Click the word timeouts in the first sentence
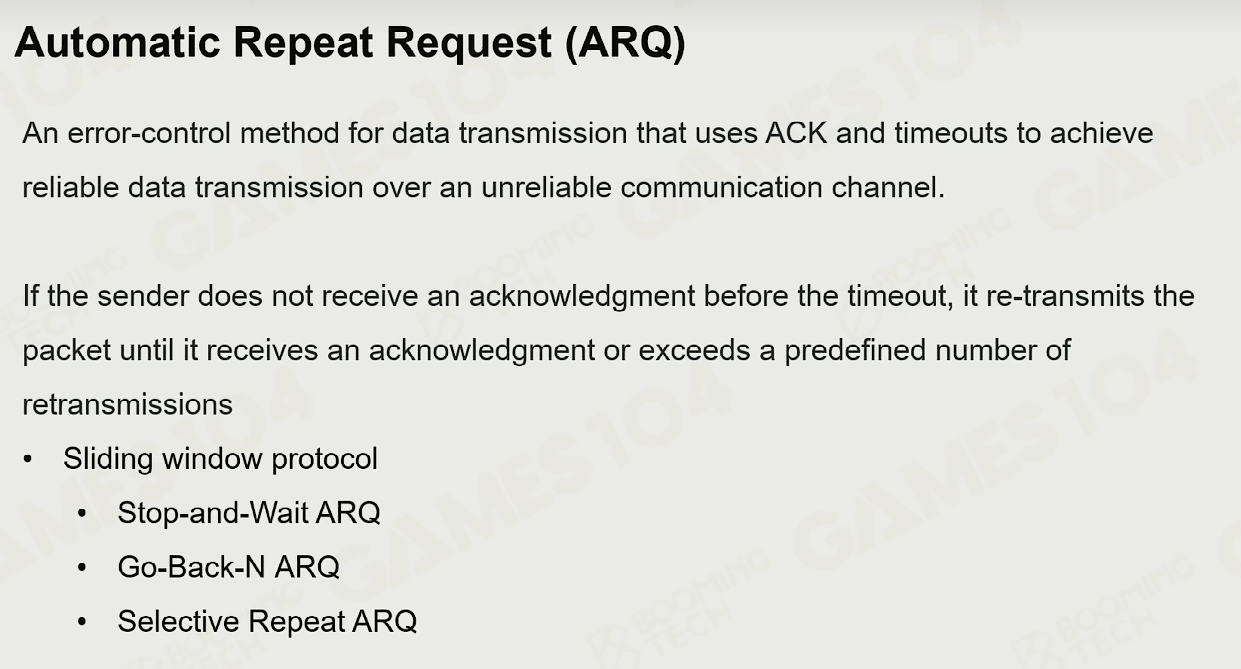Screen dimensions: 1241x669 952,133
